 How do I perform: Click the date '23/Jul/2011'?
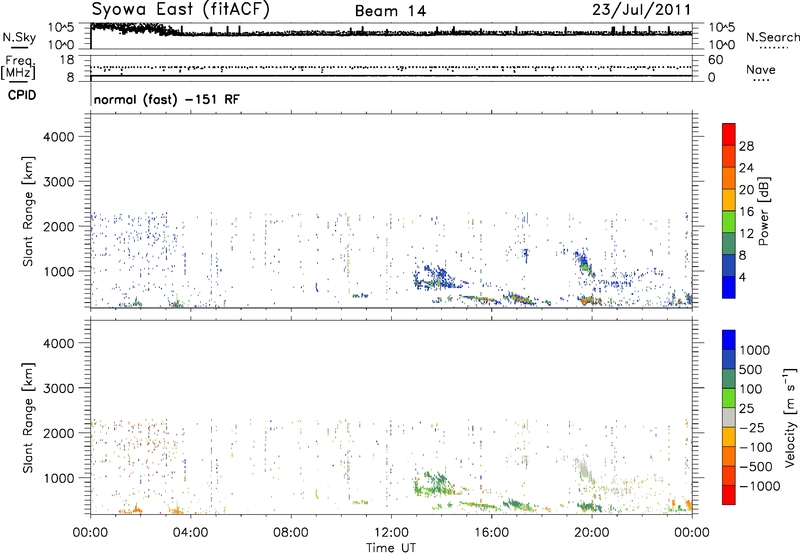click(641, 10)
